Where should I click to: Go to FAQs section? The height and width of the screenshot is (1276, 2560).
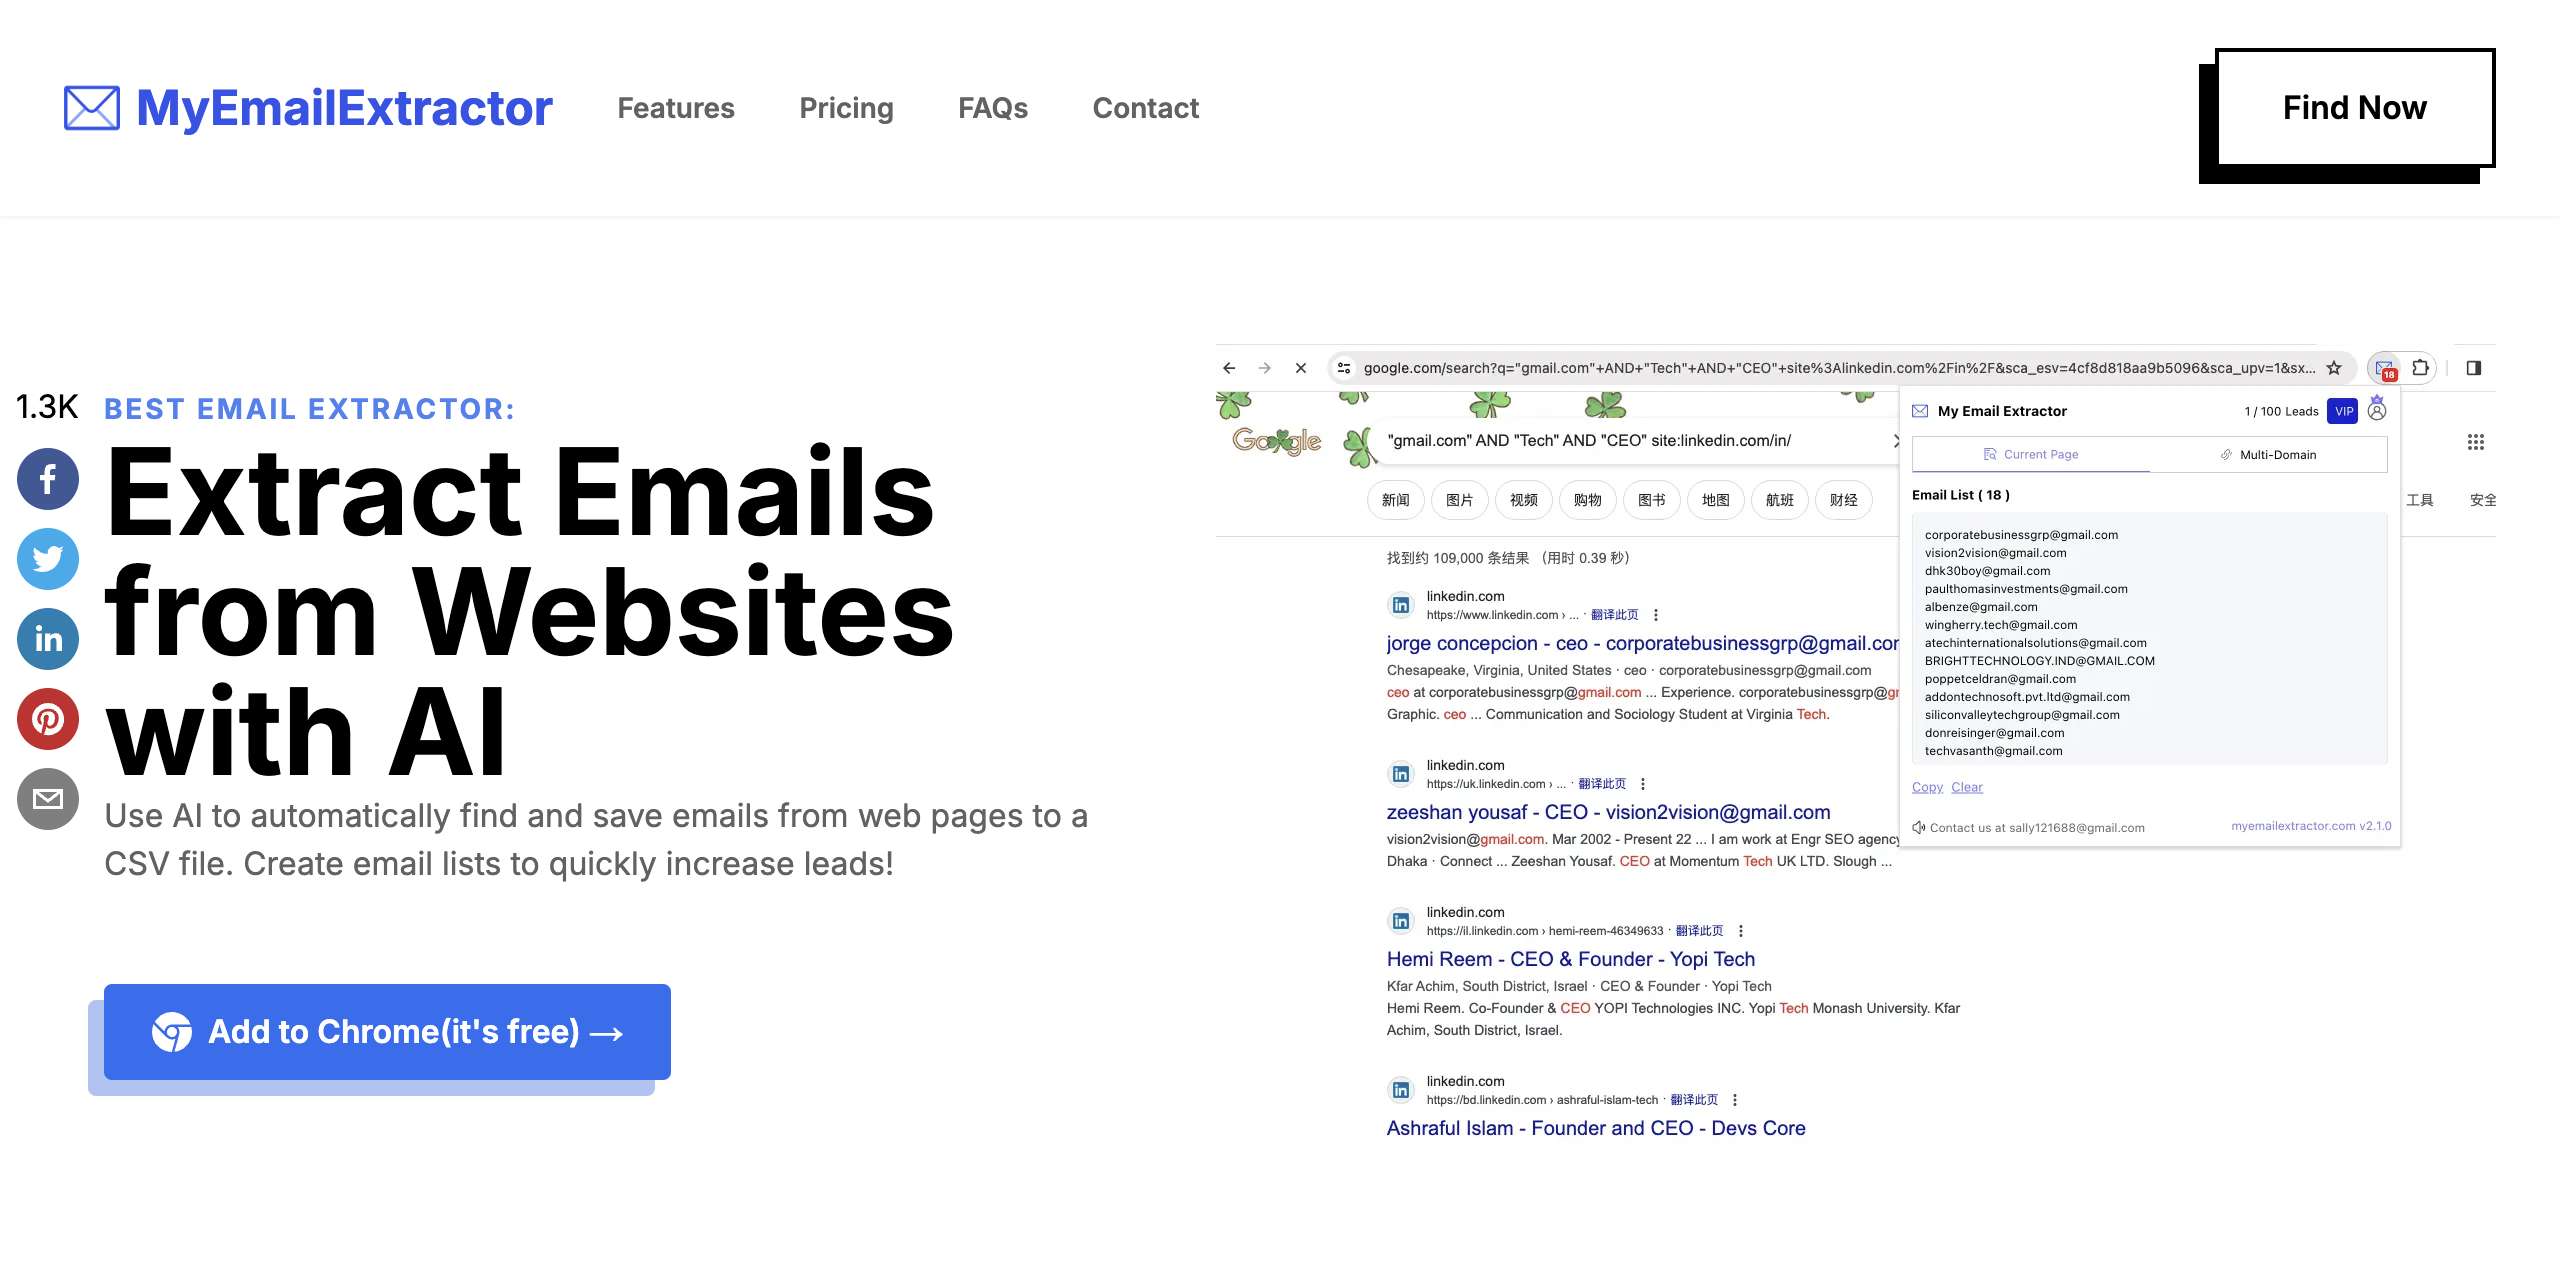pos(993,108)
